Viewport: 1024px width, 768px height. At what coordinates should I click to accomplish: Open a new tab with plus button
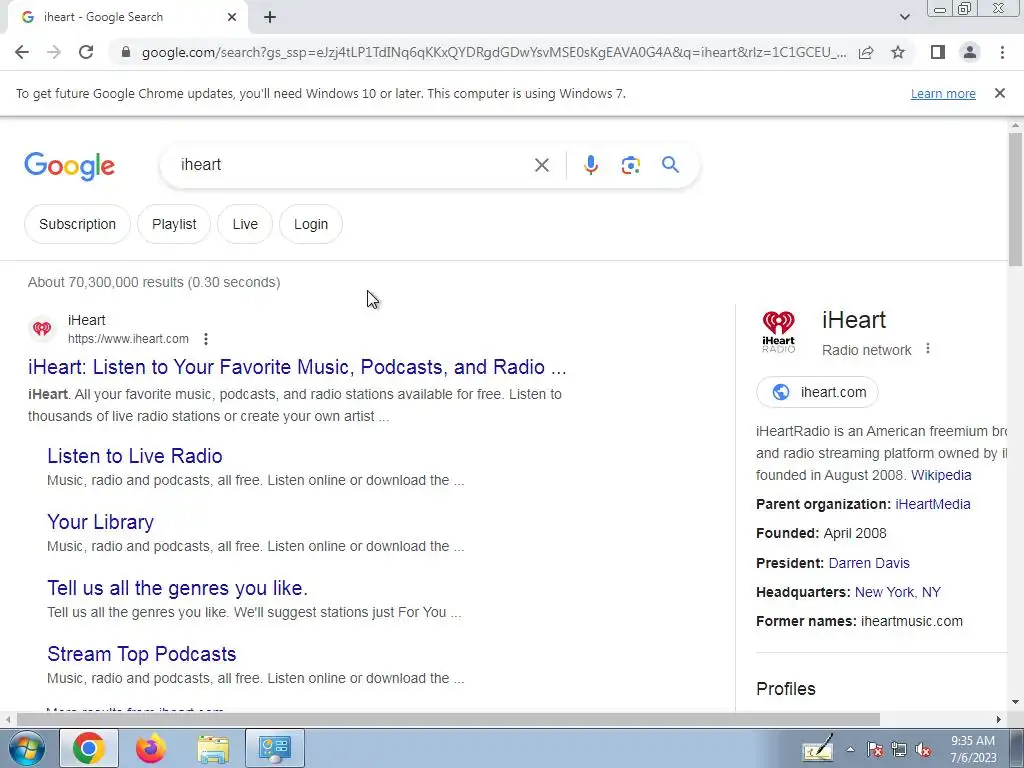270,17
